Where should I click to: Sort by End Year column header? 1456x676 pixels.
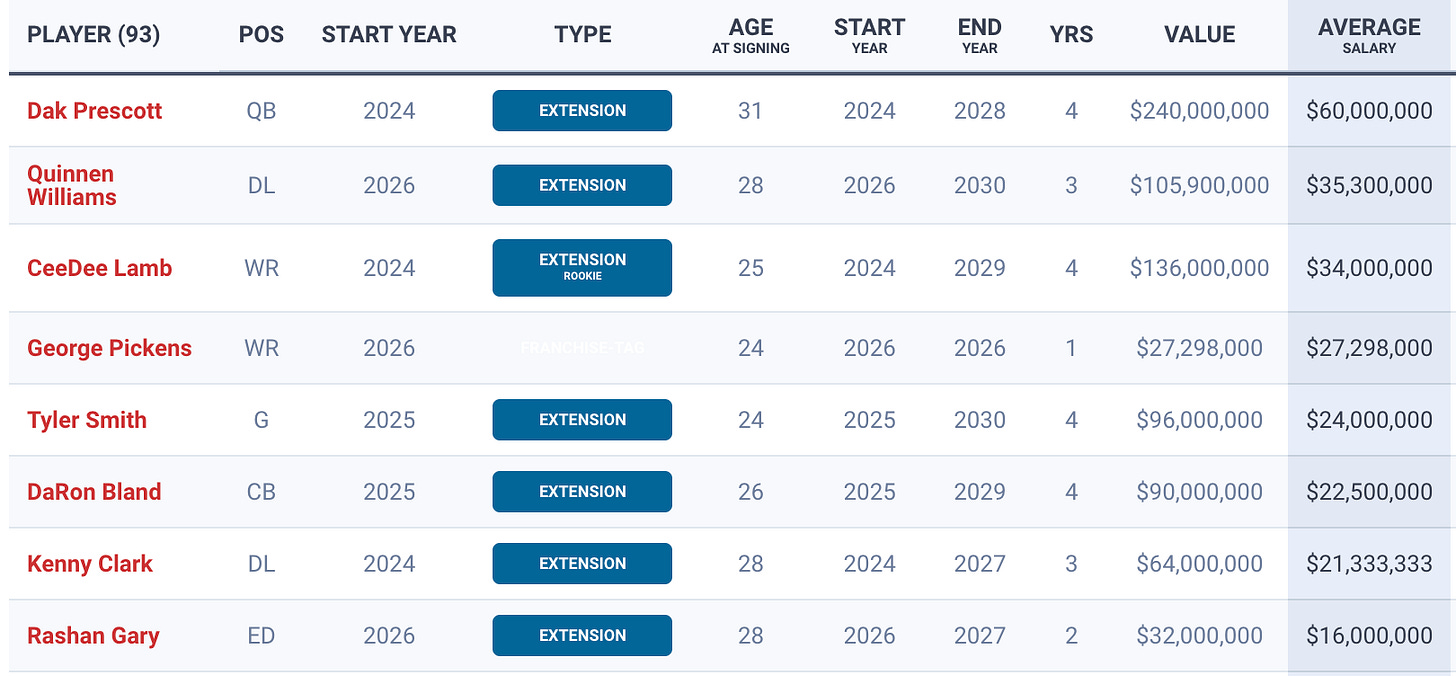(x=979, y=34)
